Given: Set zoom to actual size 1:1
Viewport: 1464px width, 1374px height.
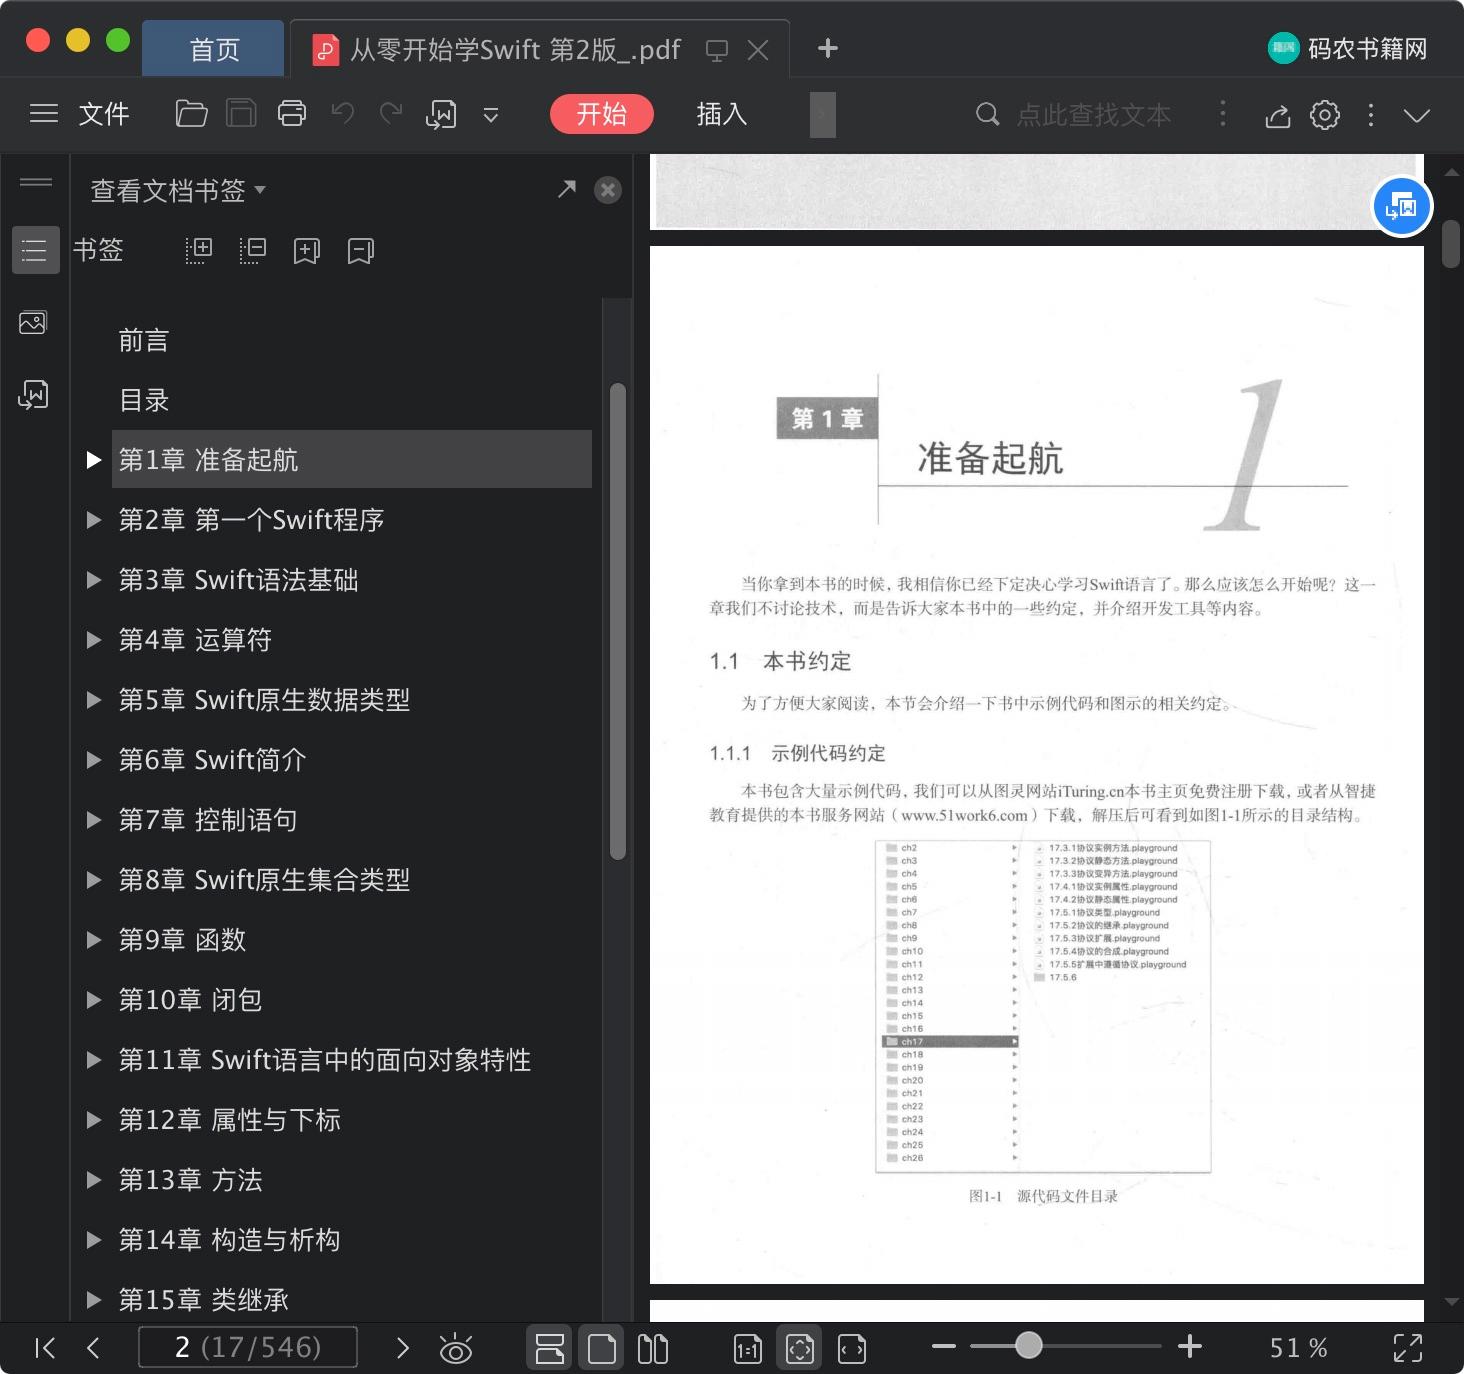Looking at the screenshot, I should [748, 1349].
